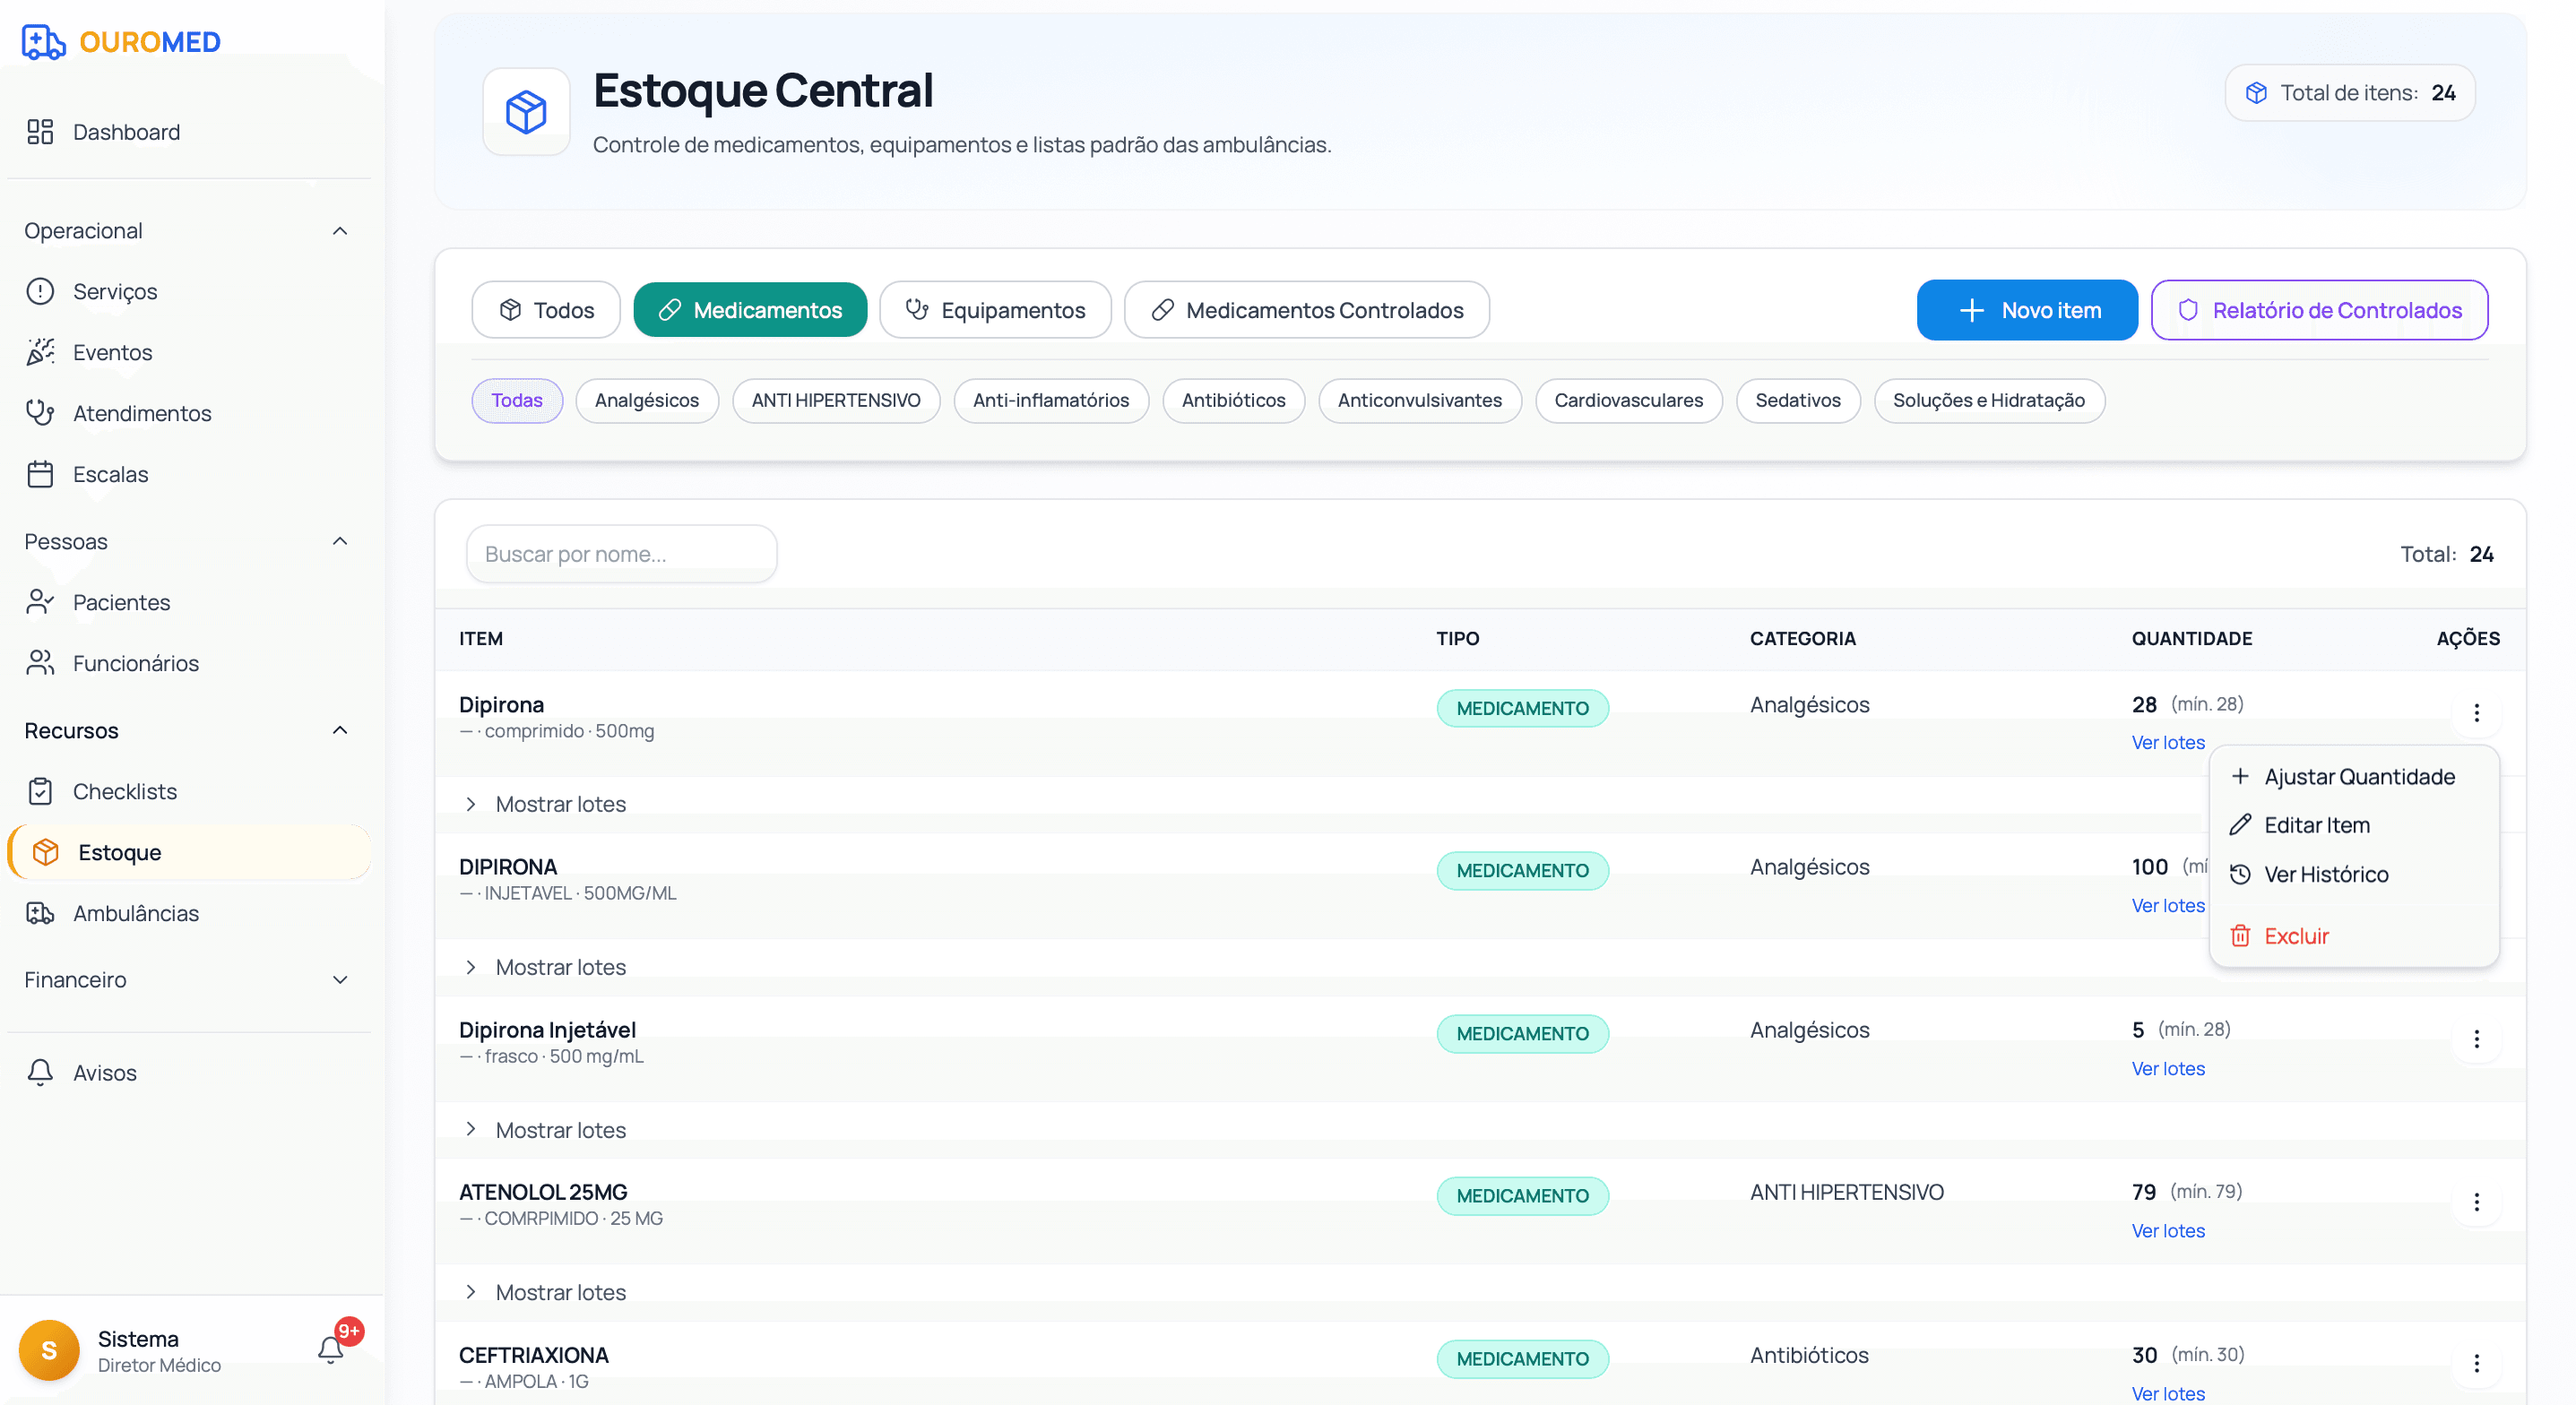Switch to Medicamentos Controlados tab
This screenshot has height=1405, width=2576.
(1307, 310)
